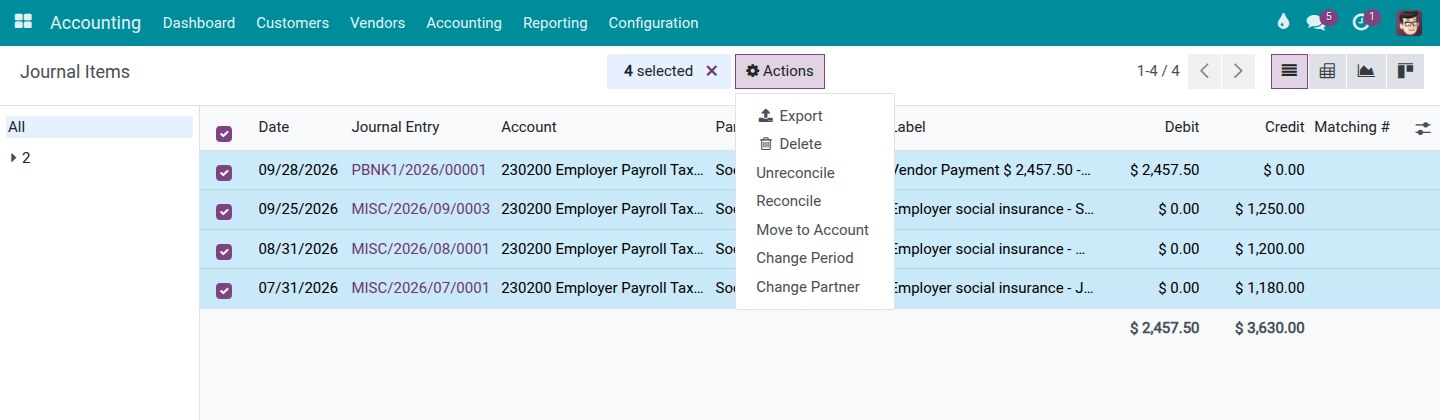Image resolution: width=1440 pixels, height=420 pixels.
Task: Click the $ 1,180.00 credit cell
Action: pos(1270,288)
